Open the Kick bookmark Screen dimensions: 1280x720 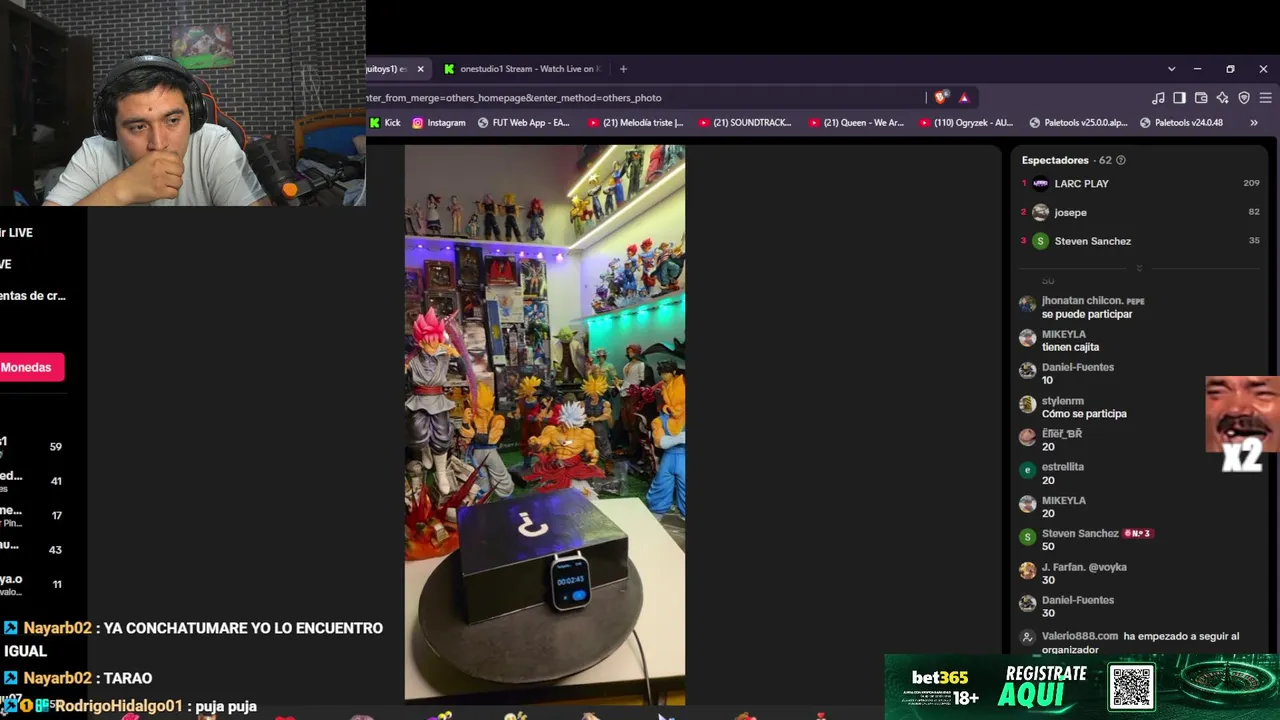coord(385,123)
